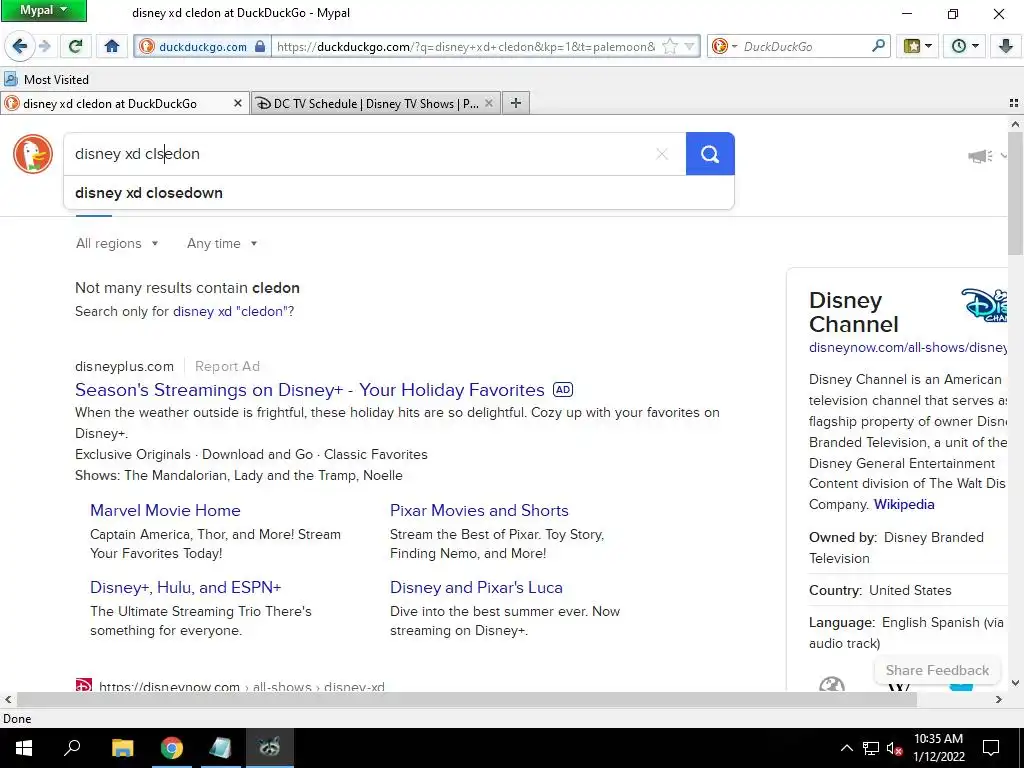Image resolution: width=1024 pixels, height=768 pixels.
Task: Open the Disney and Pixar's Luca link
Action: click(x=476, y=588)
